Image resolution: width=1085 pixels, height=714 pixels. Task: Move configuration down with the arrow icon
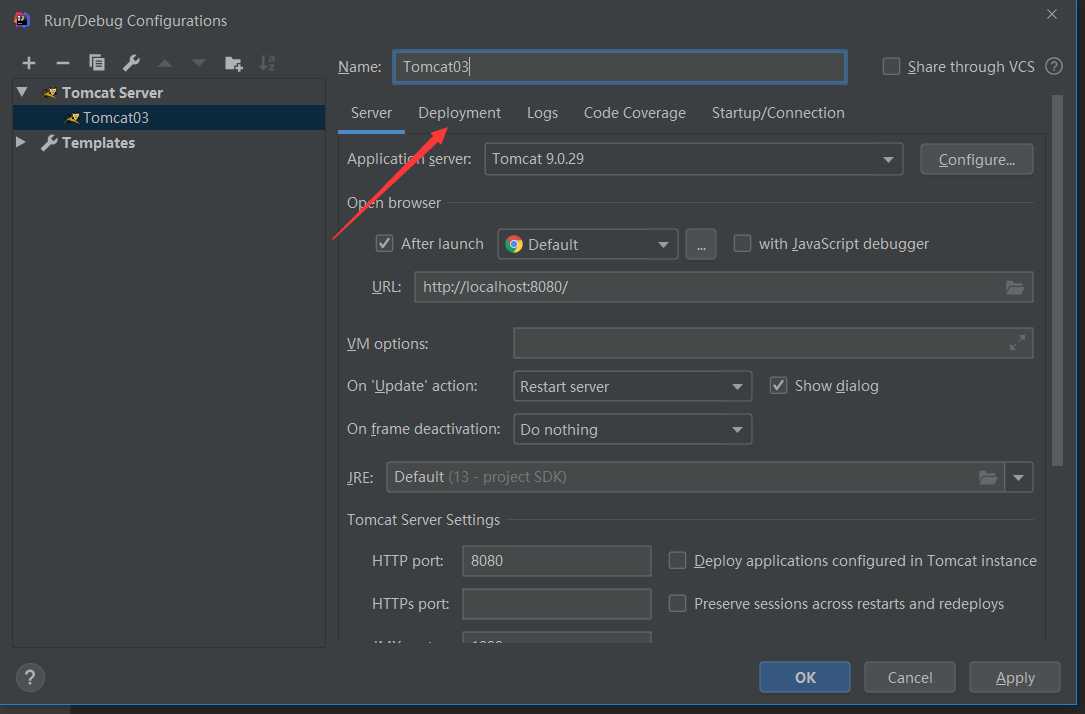[199, 63]
